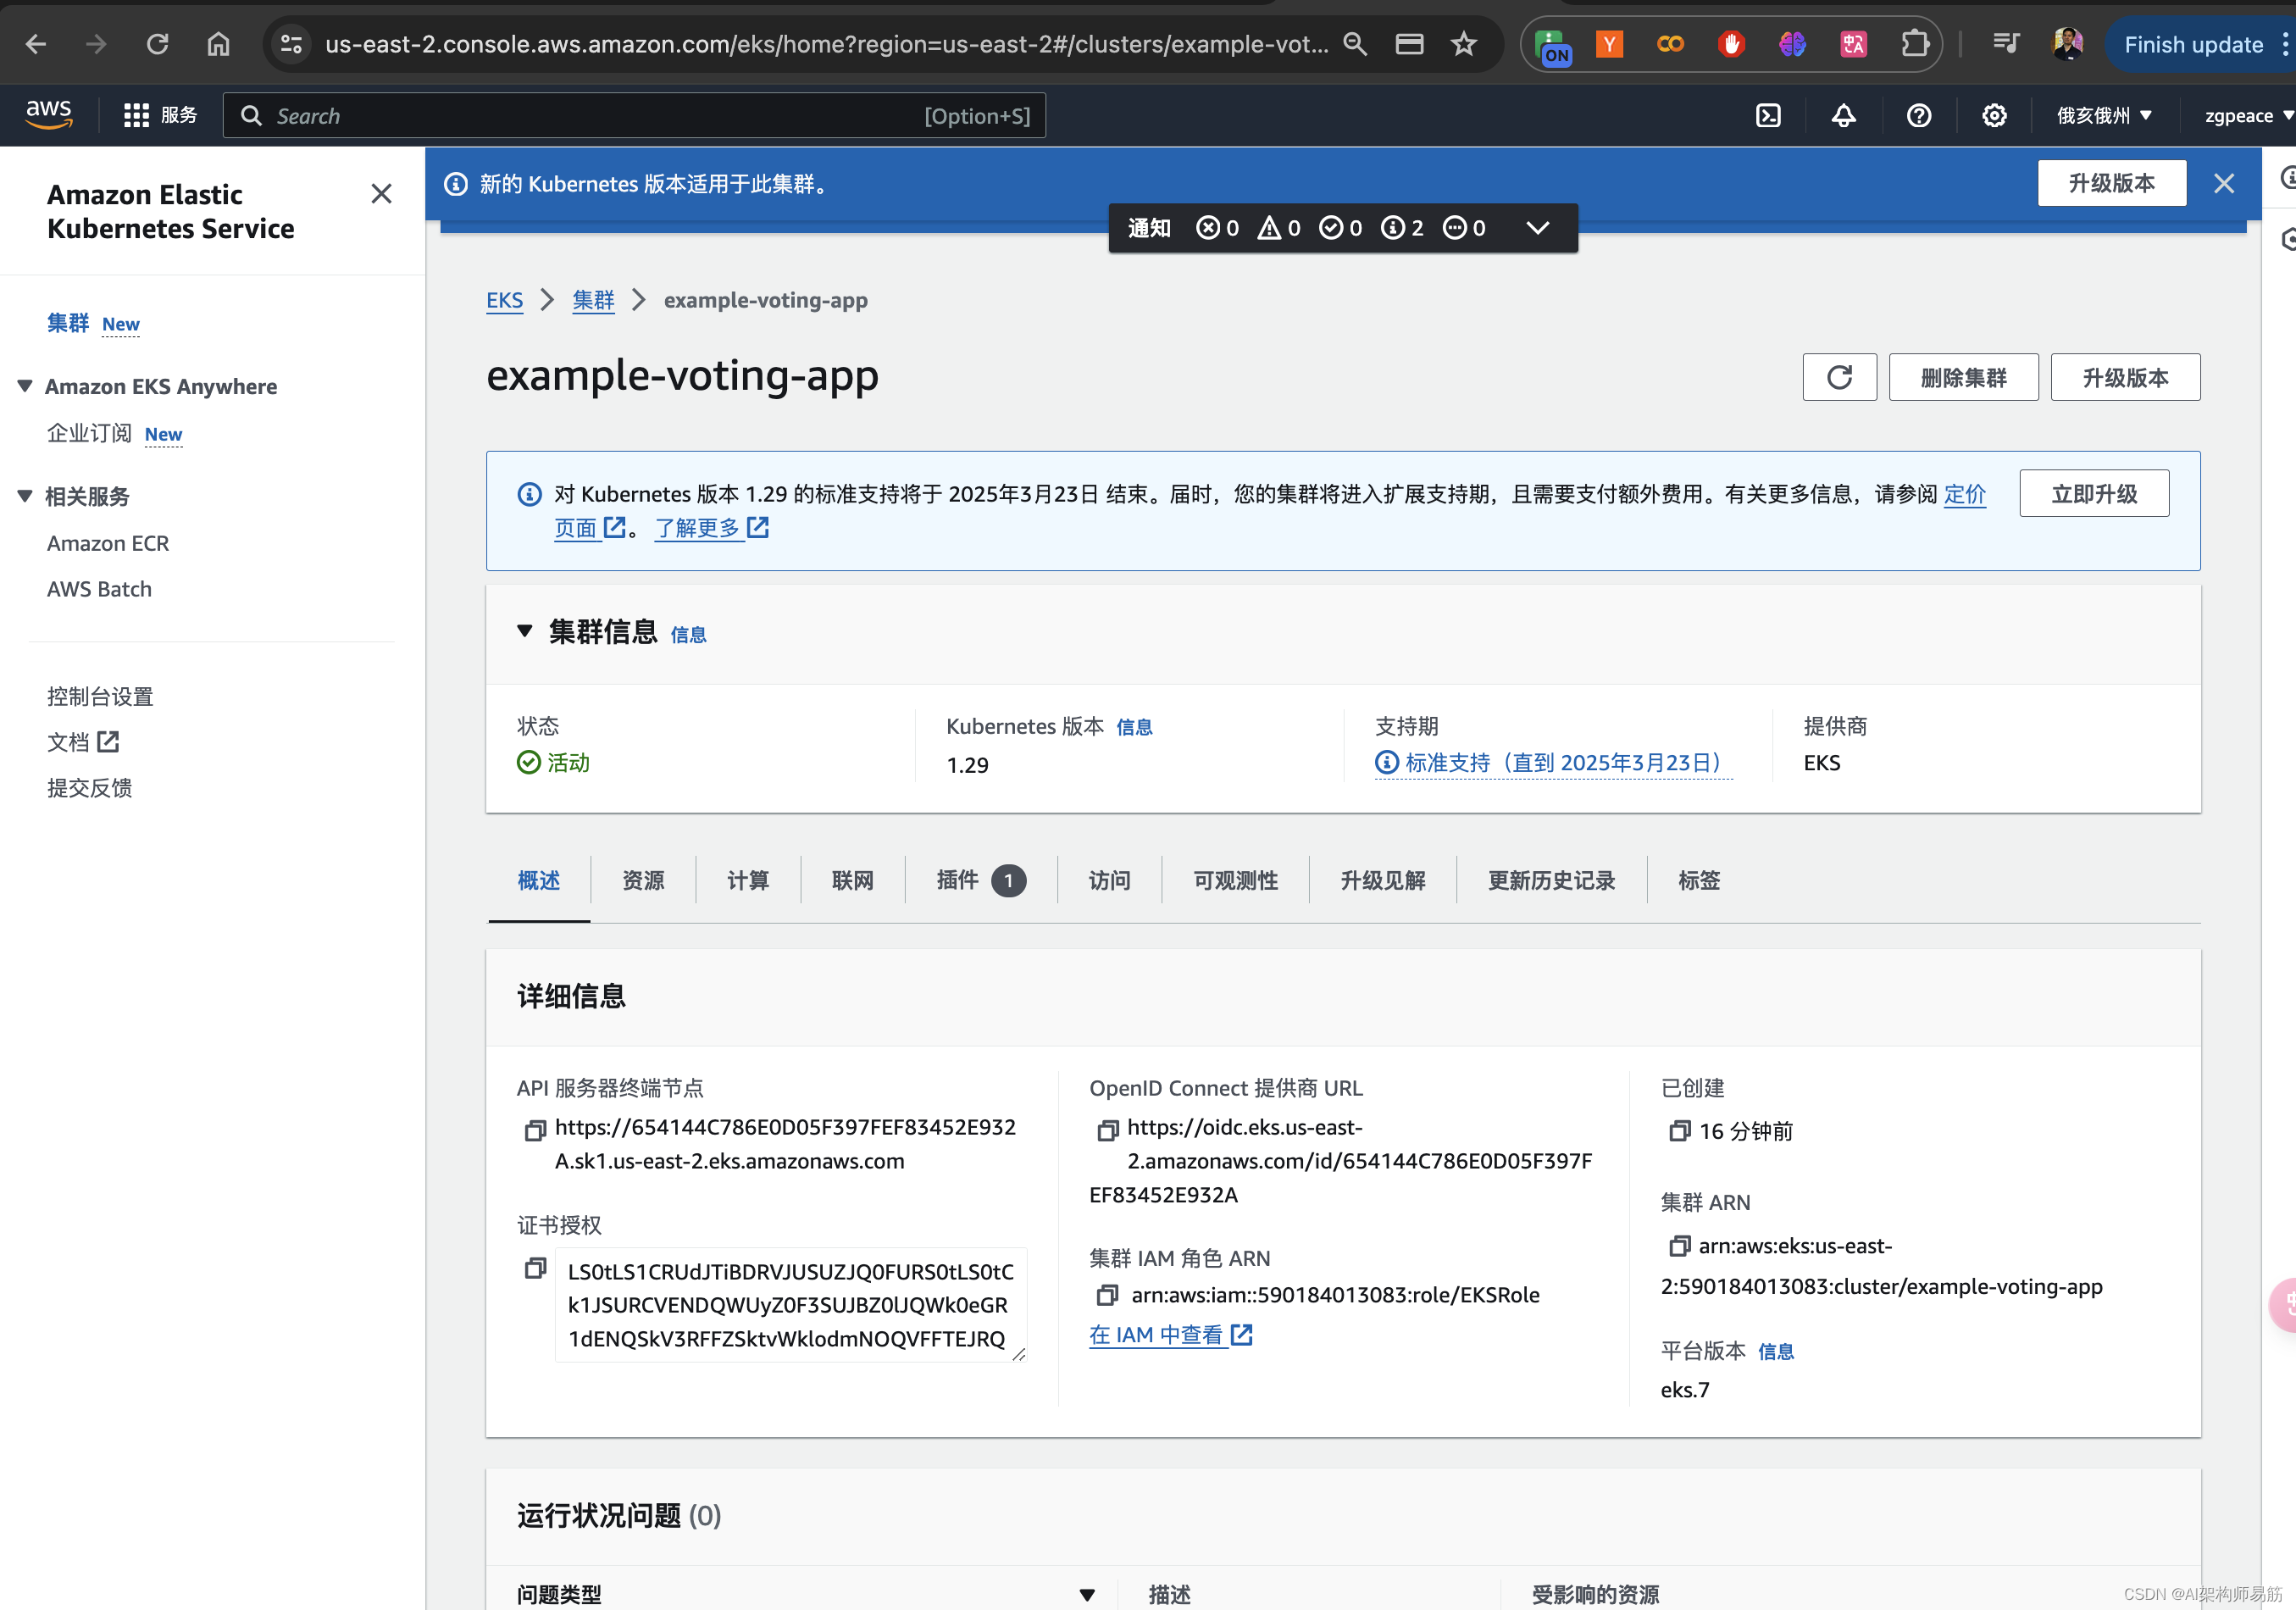Collapse the Amazon EKS Anywhere section
Image resolution: width=2296 pixels, height=1610 pixels.
coord(25,386)
